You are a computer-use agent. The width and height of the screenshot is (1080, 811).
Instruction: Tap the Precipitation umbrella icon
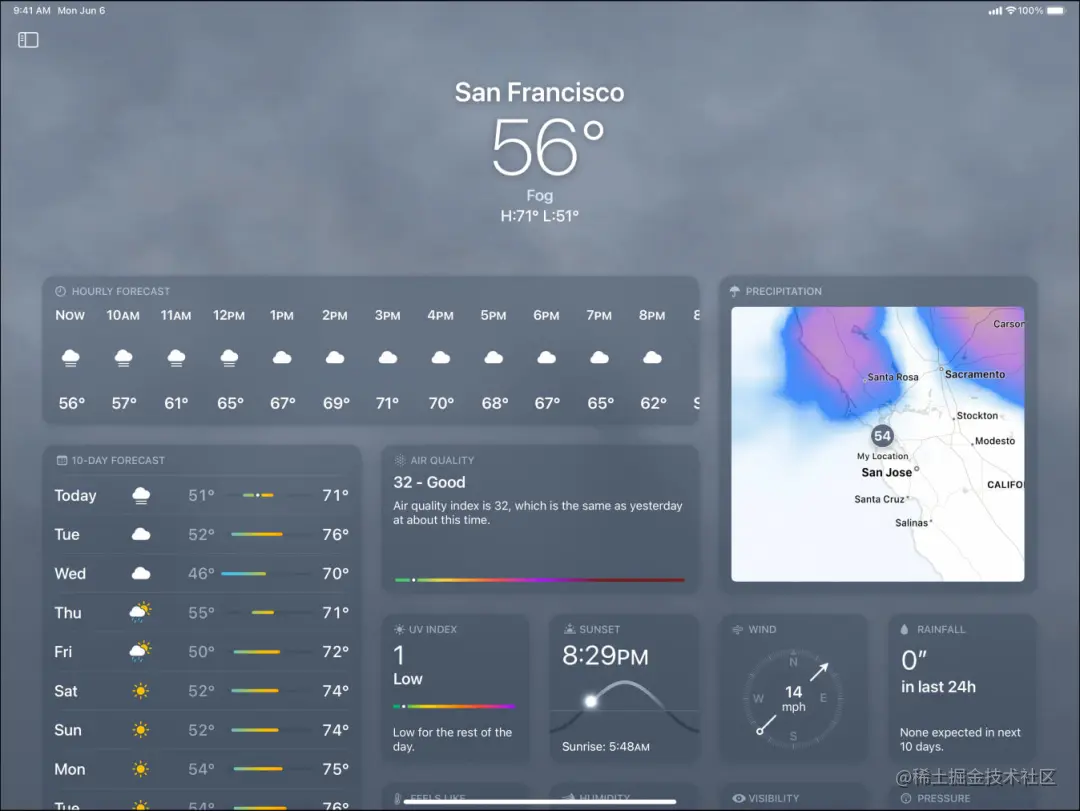tap(735, 291)
